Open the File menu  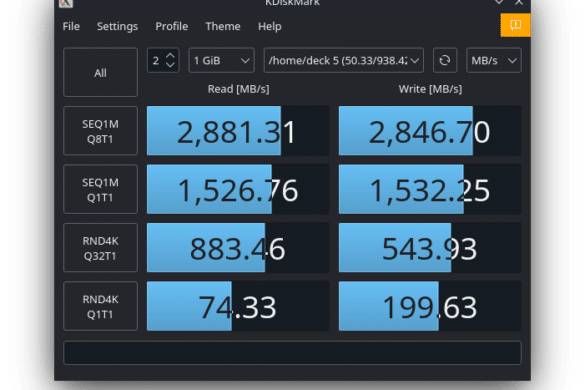coord(71,26)
